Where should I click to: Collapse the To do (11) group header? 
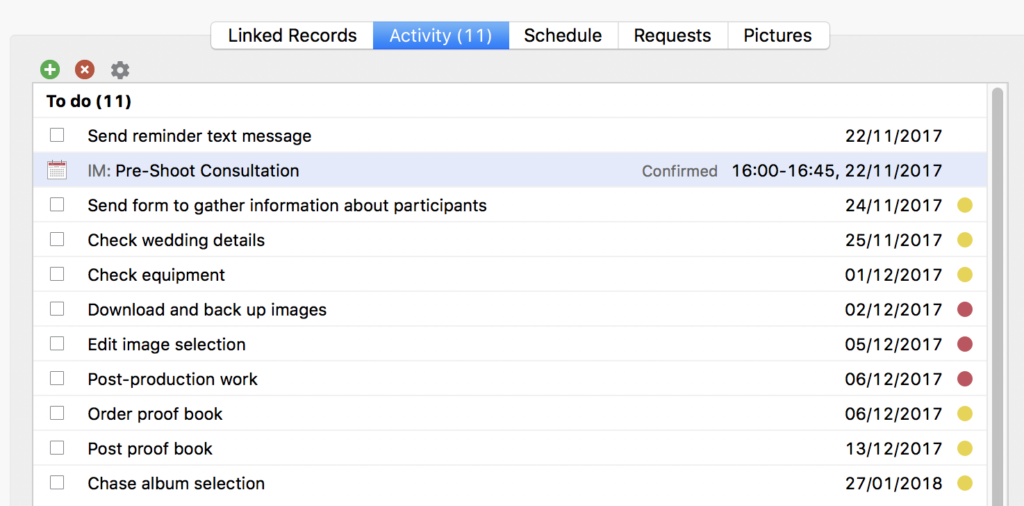89,101
